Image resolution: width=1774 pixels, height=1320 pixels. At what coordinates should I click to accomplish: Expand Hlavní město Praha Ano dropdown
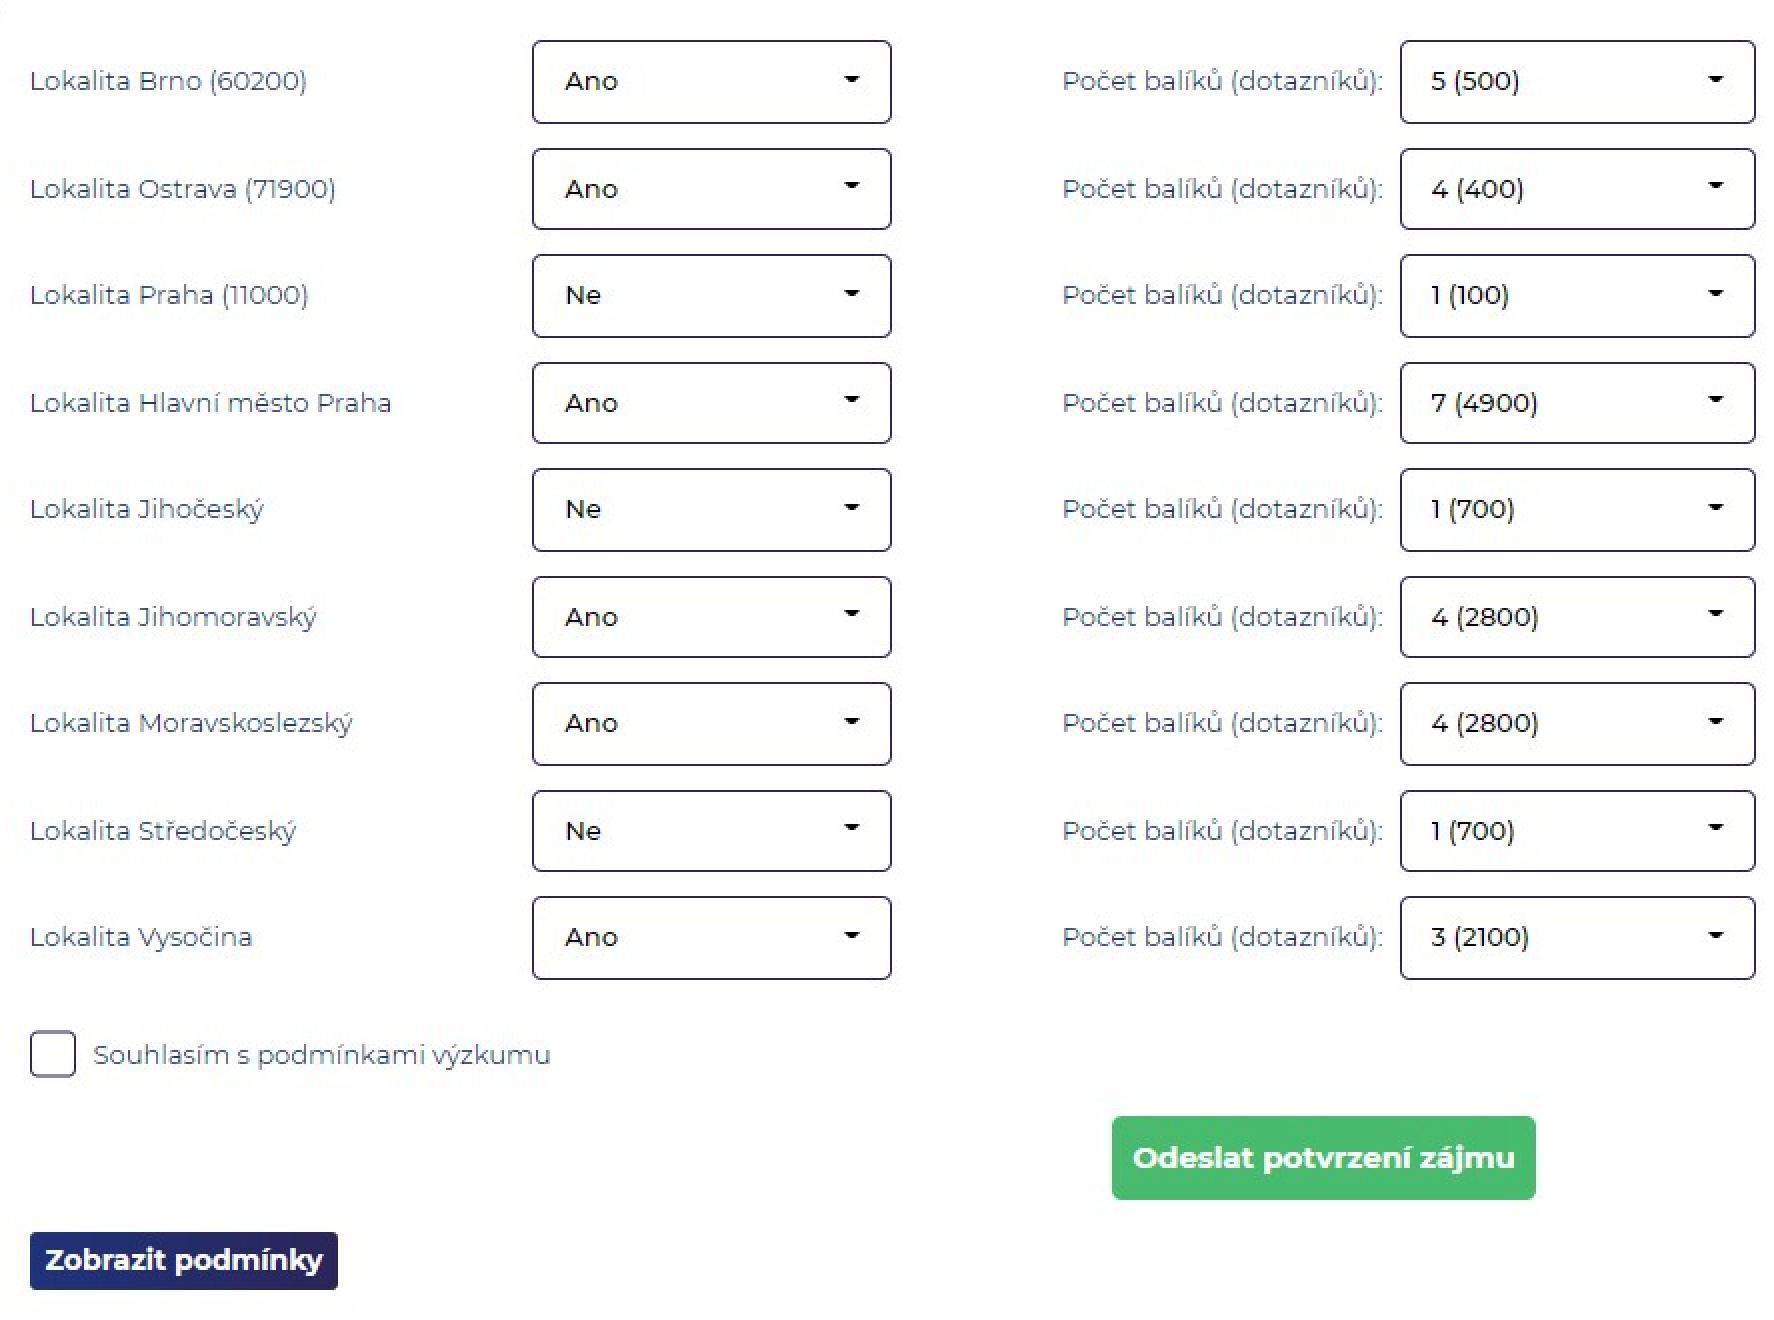[x=711, y=403]
